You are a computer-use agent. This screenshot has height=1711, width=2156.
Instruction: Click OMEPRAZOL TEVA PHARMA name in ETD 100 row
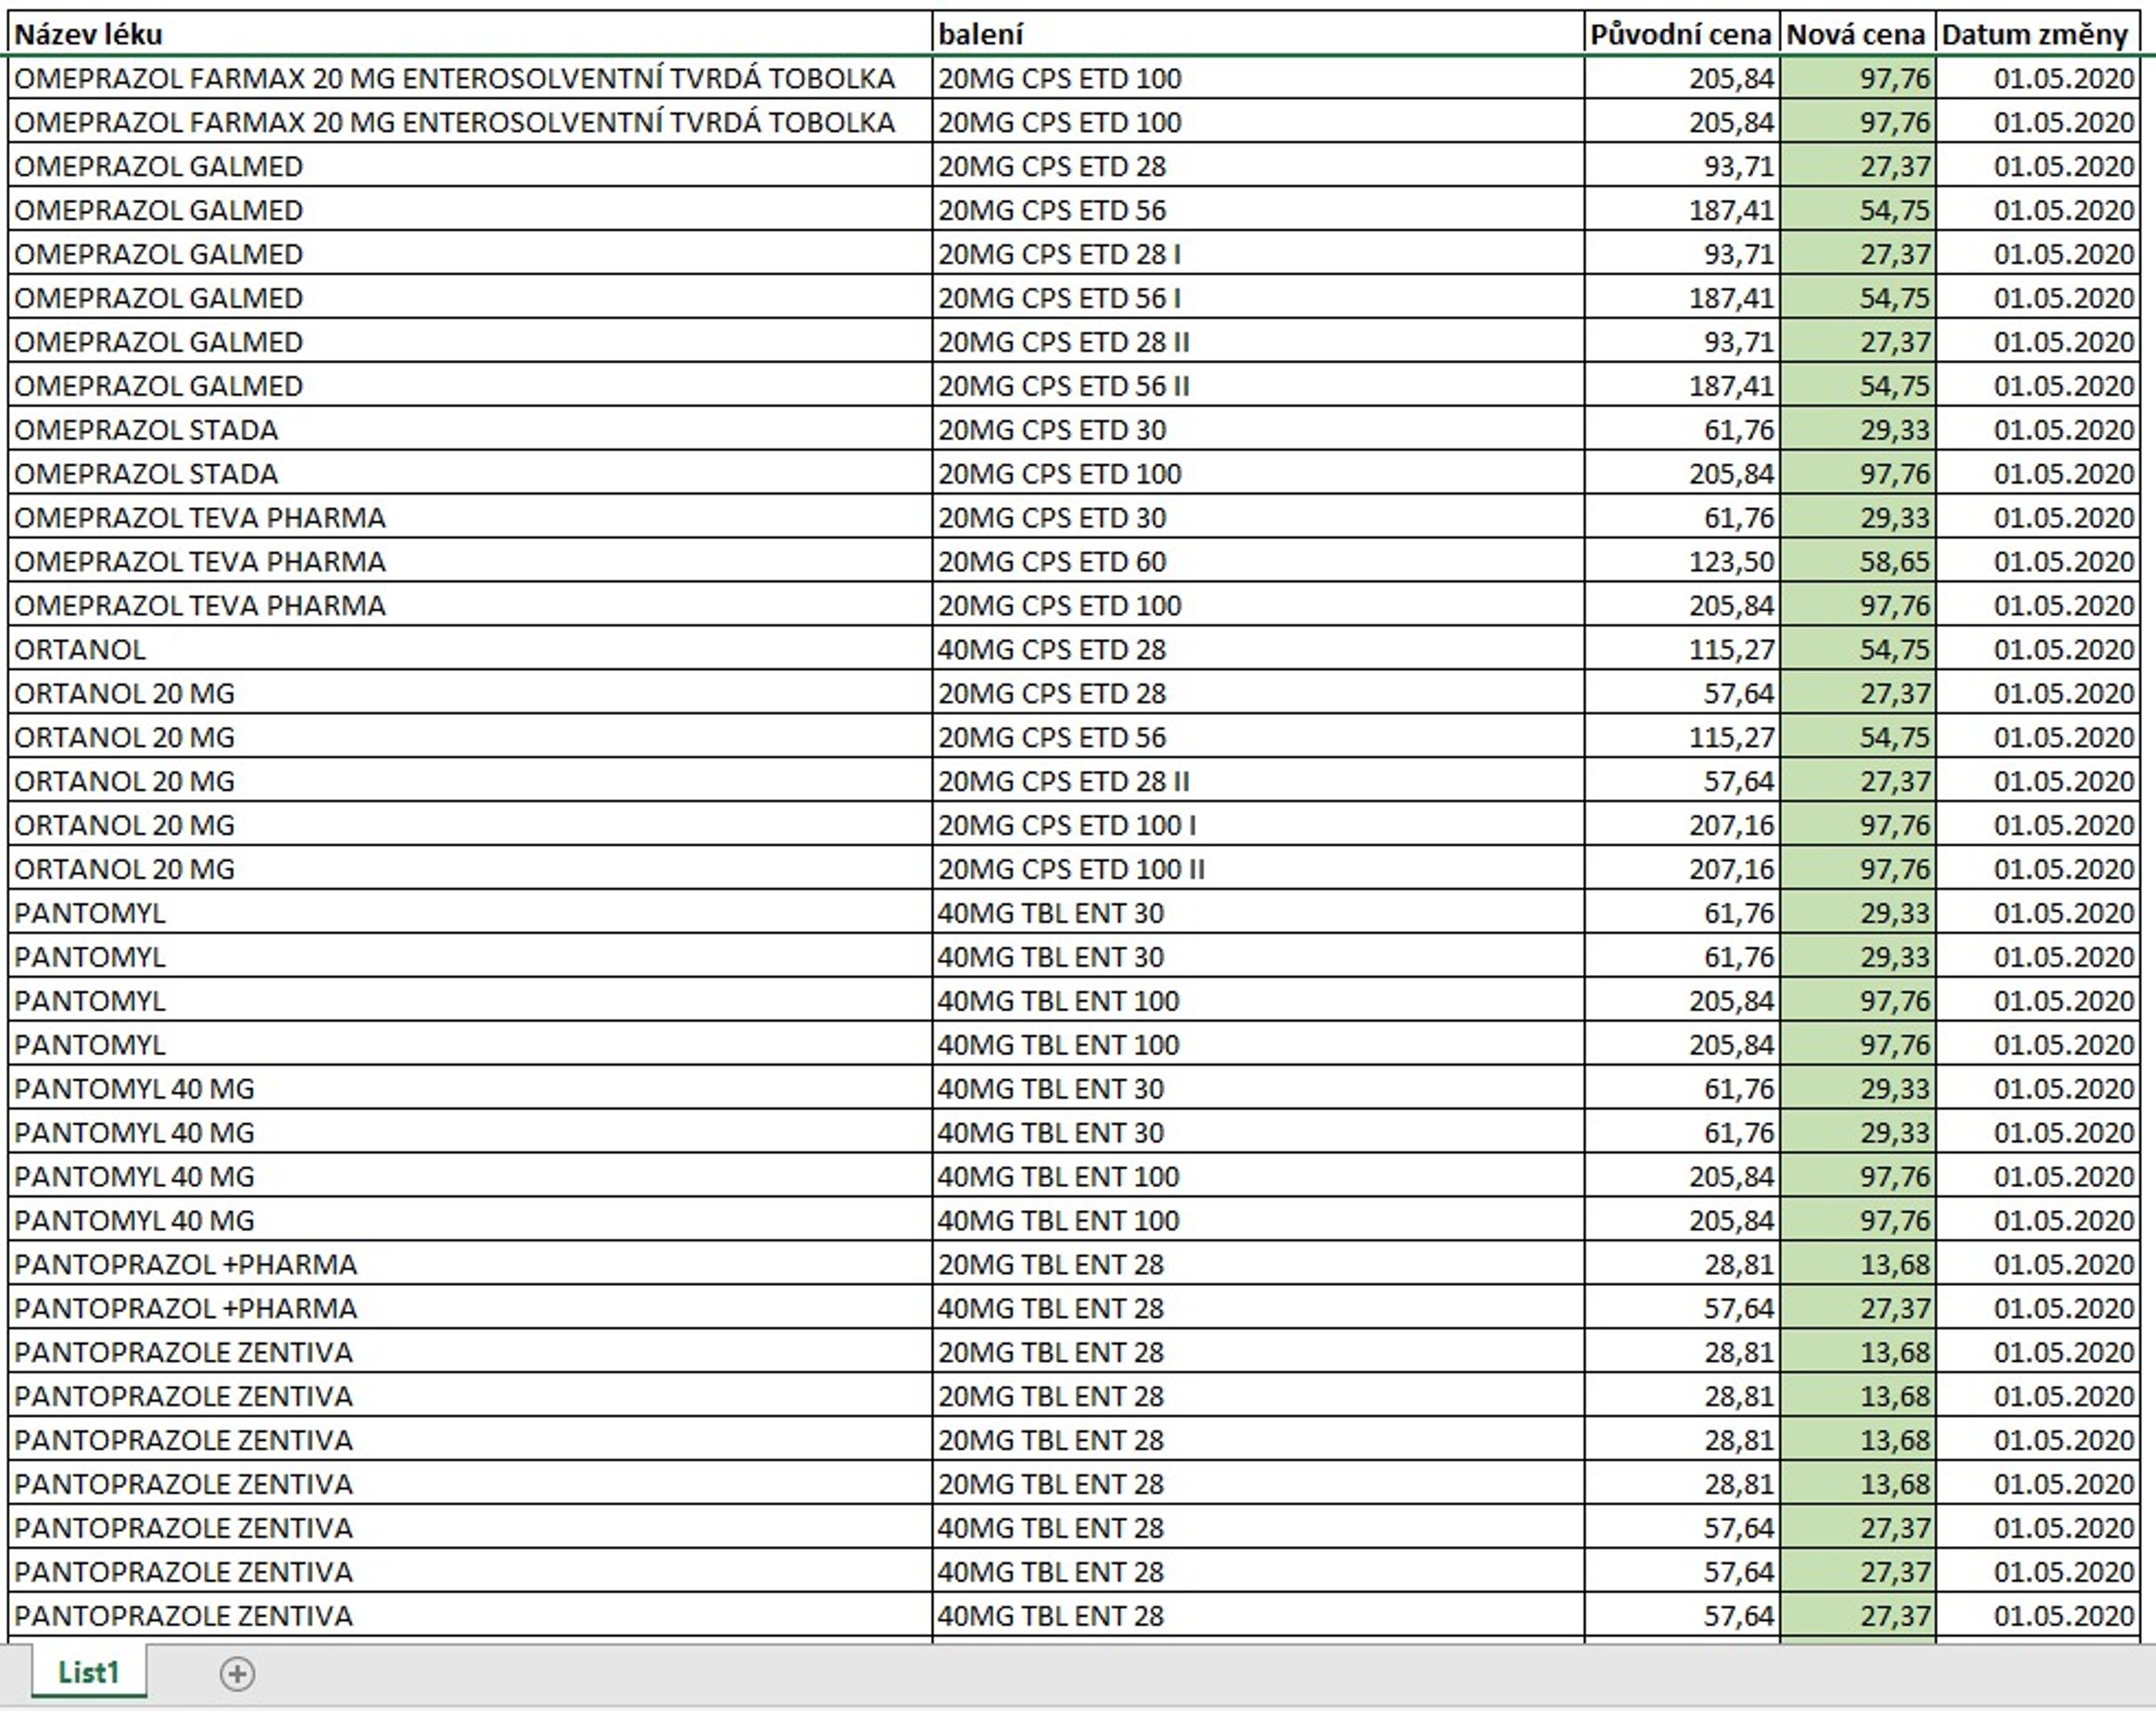click(470, 606)
